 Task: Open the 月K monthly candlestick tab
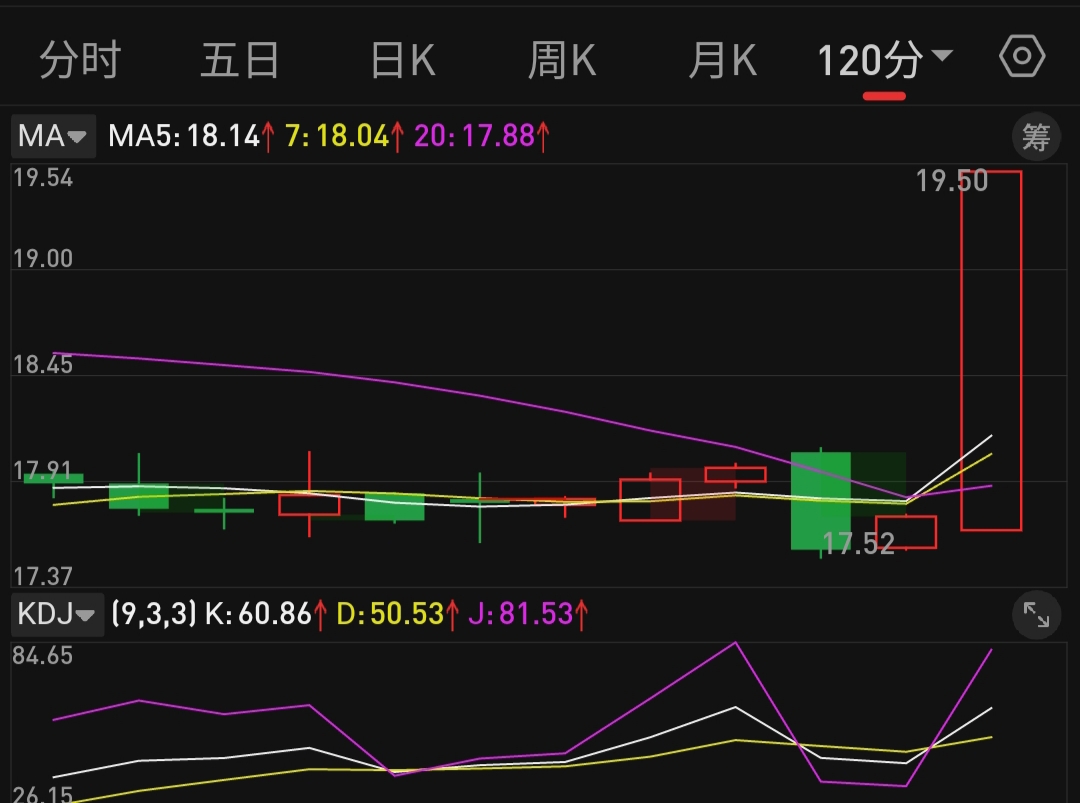723,60
